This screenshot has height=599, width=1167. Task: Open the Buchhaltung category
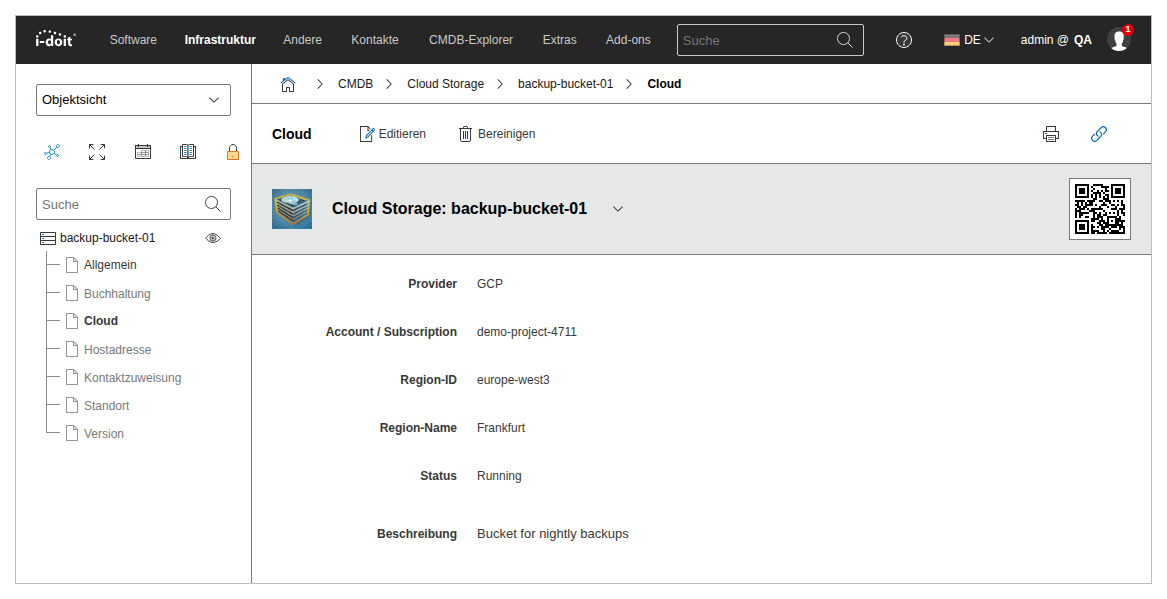pos(117,293)
